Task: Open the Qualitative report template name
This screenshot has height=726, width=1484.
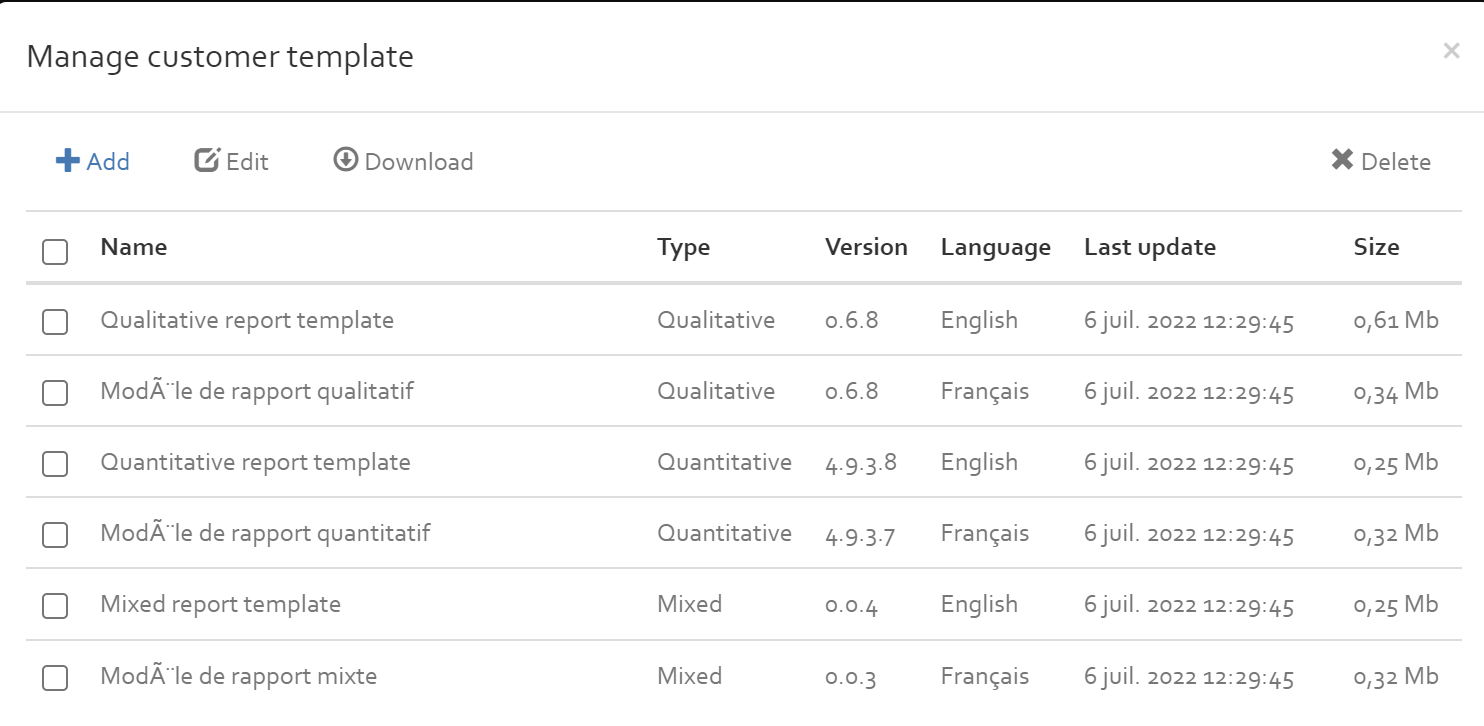Action: 247,320
